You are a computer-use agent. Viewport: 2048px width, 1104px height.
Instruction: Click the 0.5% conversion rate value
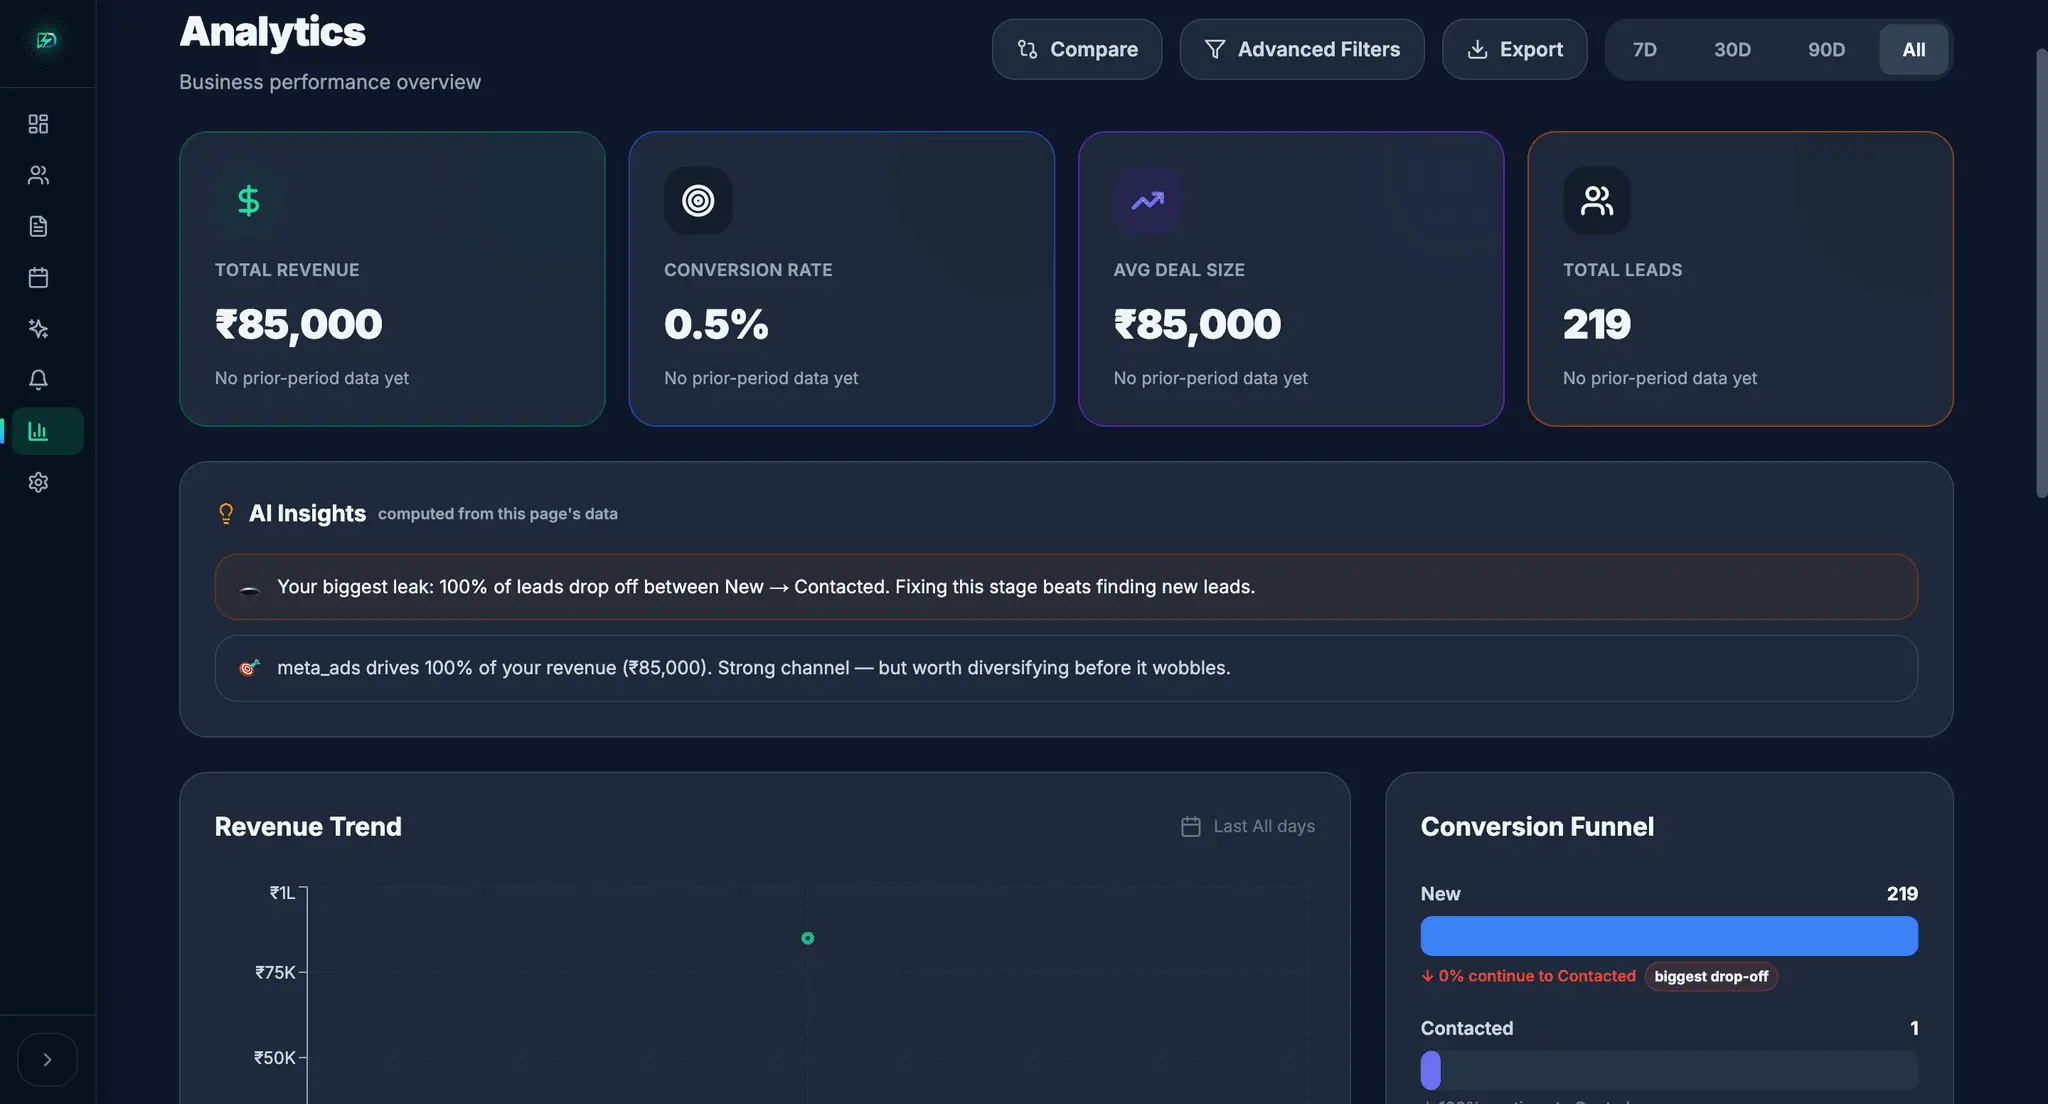tap(716, 324)
